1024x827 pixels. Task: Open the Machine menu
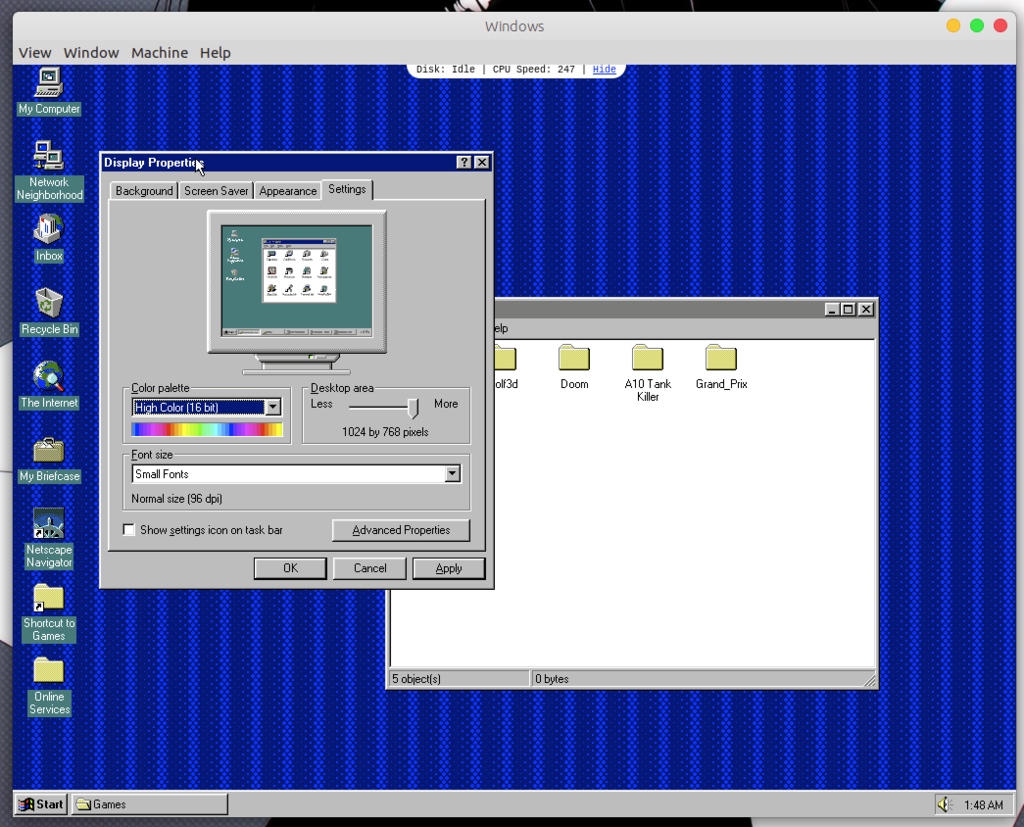pos(159,52)
